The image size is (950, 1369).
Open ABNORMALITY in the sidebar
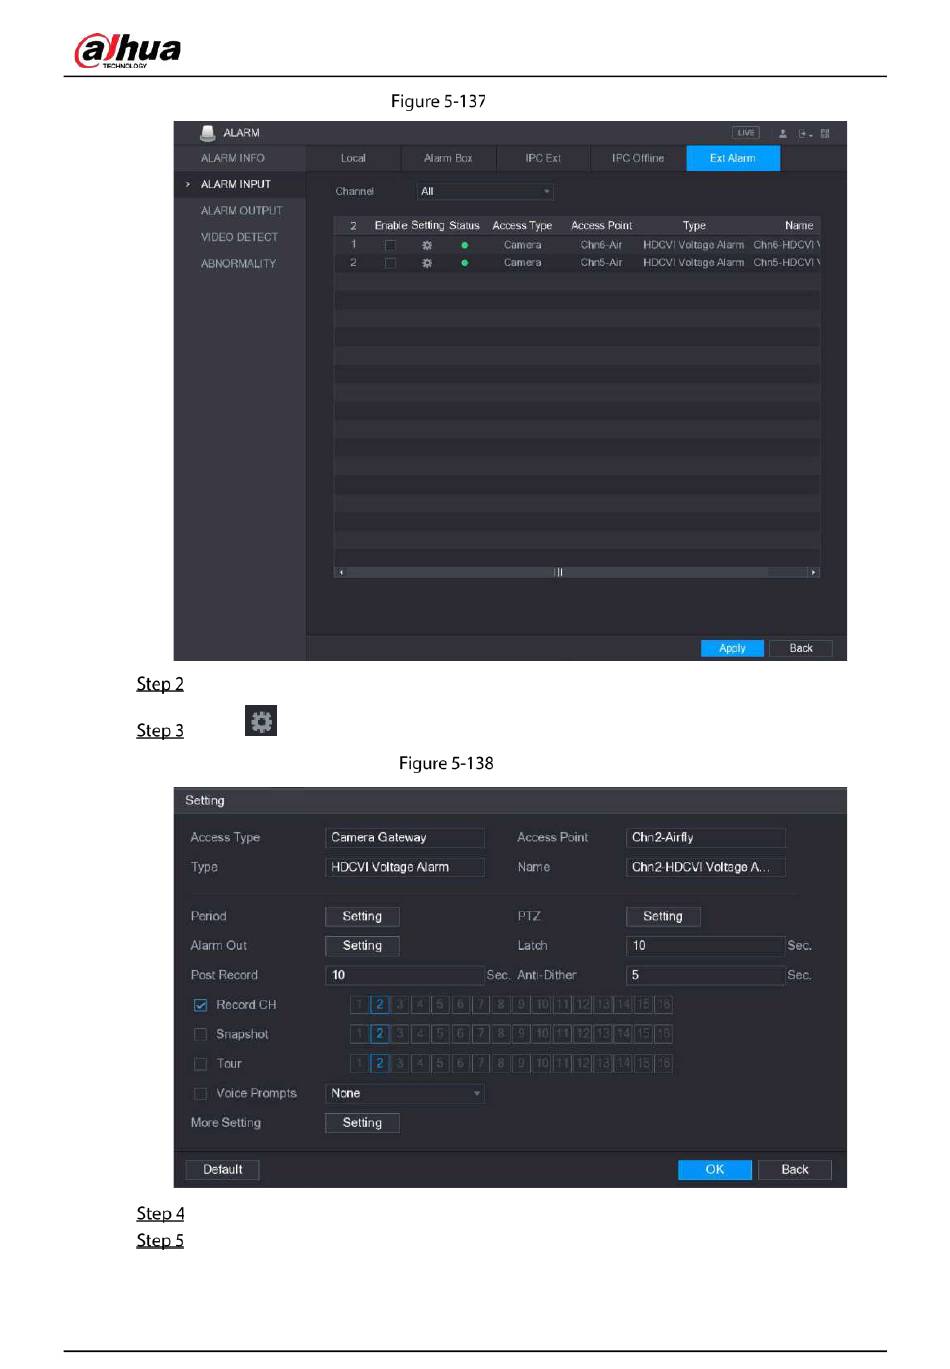pyautogui.click(x=239, y=264)
